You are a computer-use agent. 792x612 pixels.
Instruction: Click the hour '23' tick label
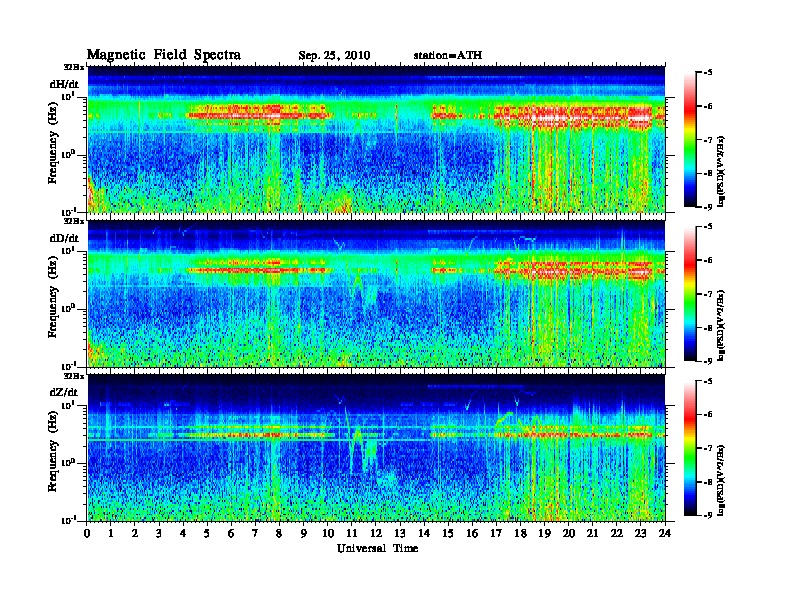(x=640, y=533)
